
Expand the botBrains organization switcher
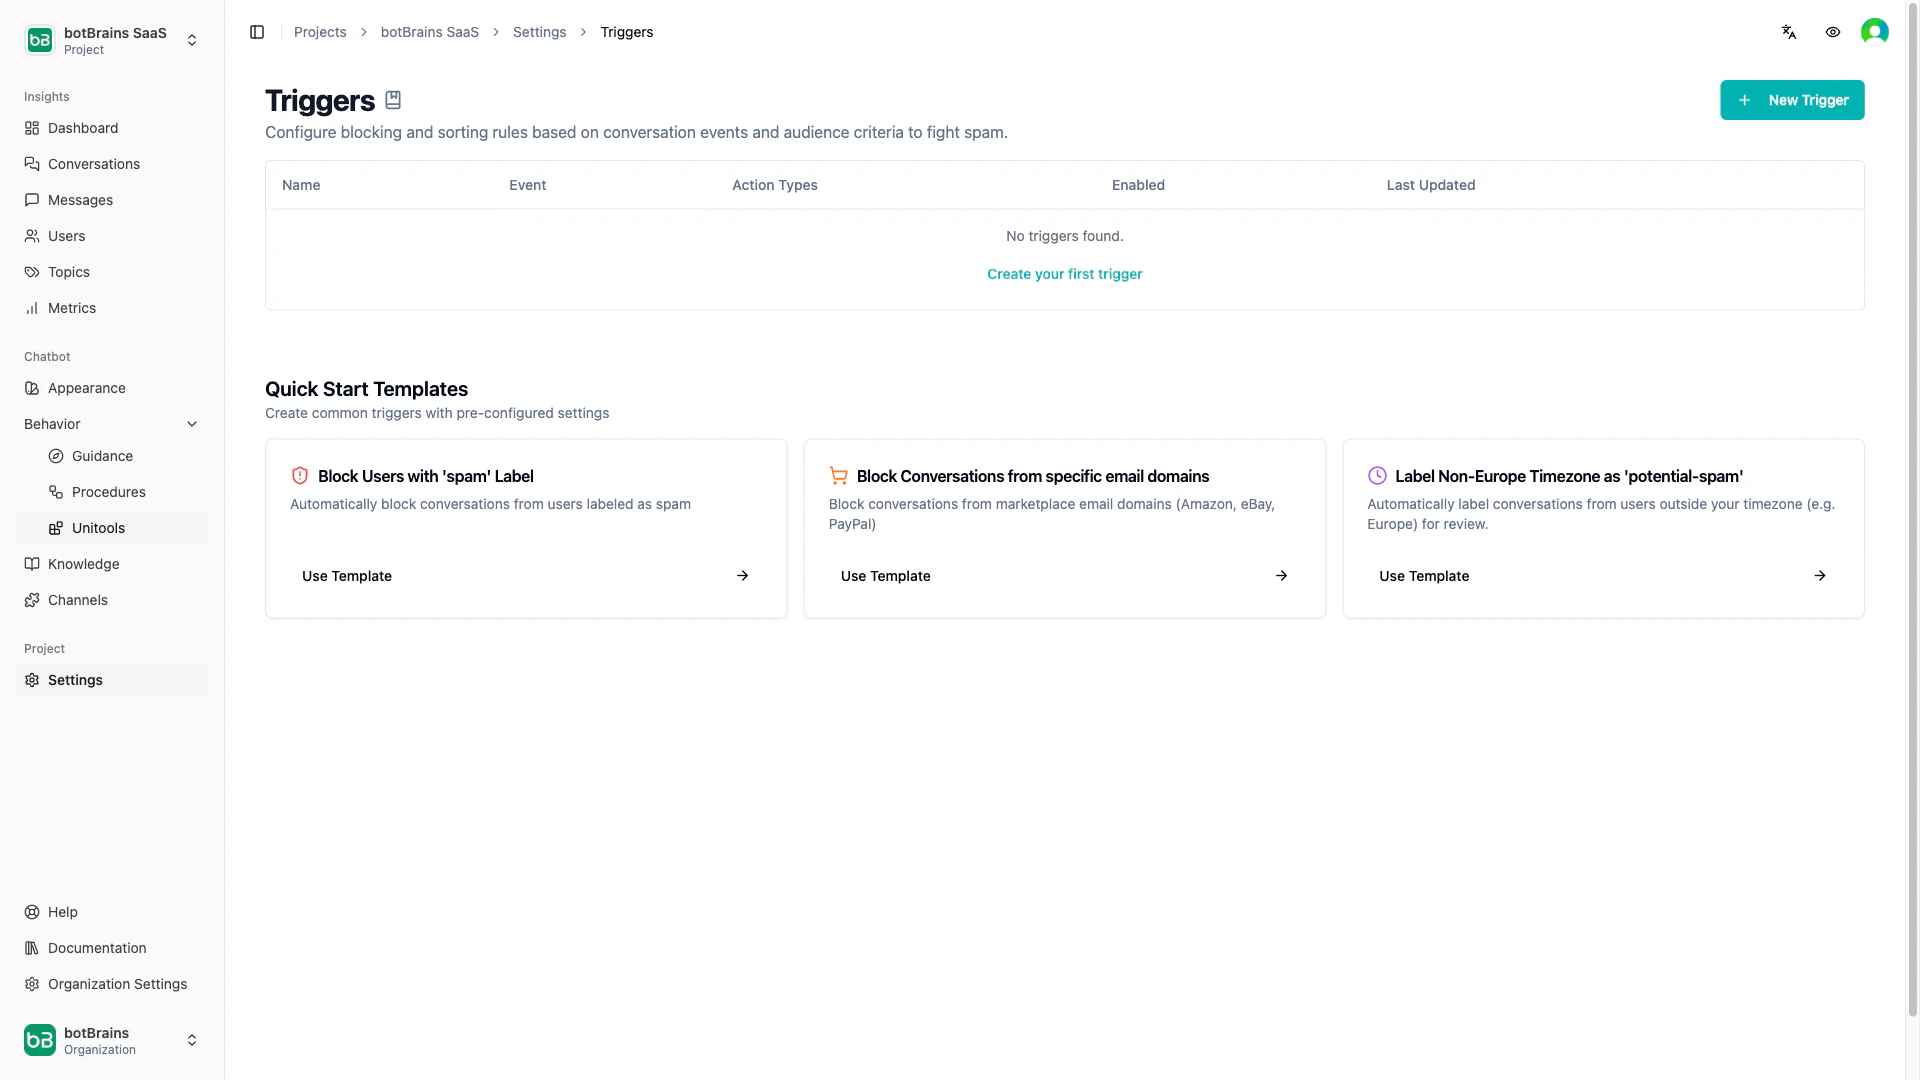pyautogui.click(x=191, y=1040)
